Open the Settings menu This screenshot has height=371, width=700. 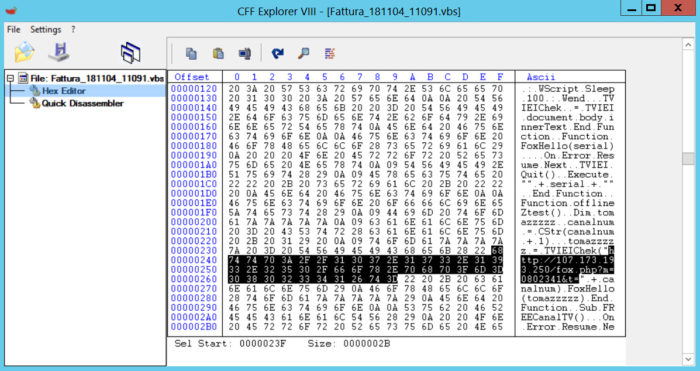pos(46,29)
